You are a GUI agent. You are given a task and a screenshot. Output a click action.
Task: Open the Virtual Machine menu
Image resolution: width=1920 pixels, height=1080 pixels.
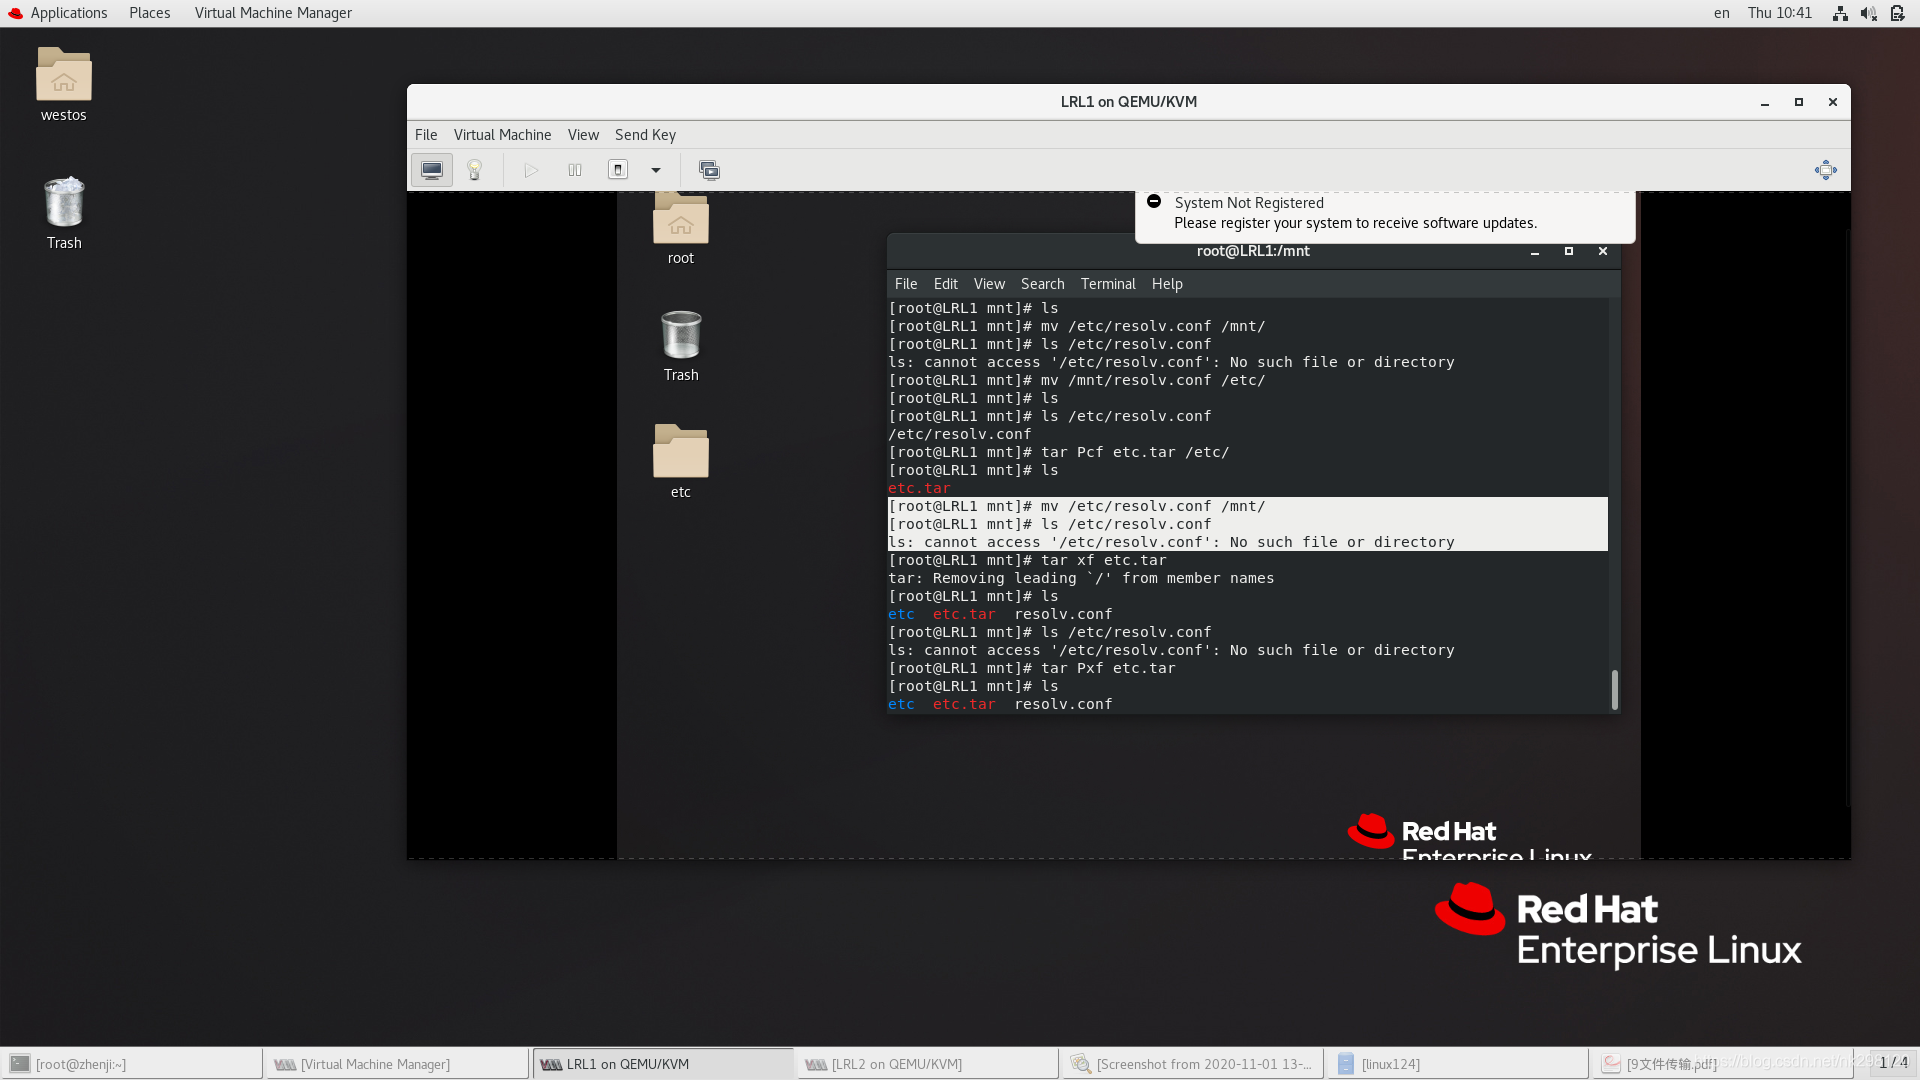(x=502, y=133)
